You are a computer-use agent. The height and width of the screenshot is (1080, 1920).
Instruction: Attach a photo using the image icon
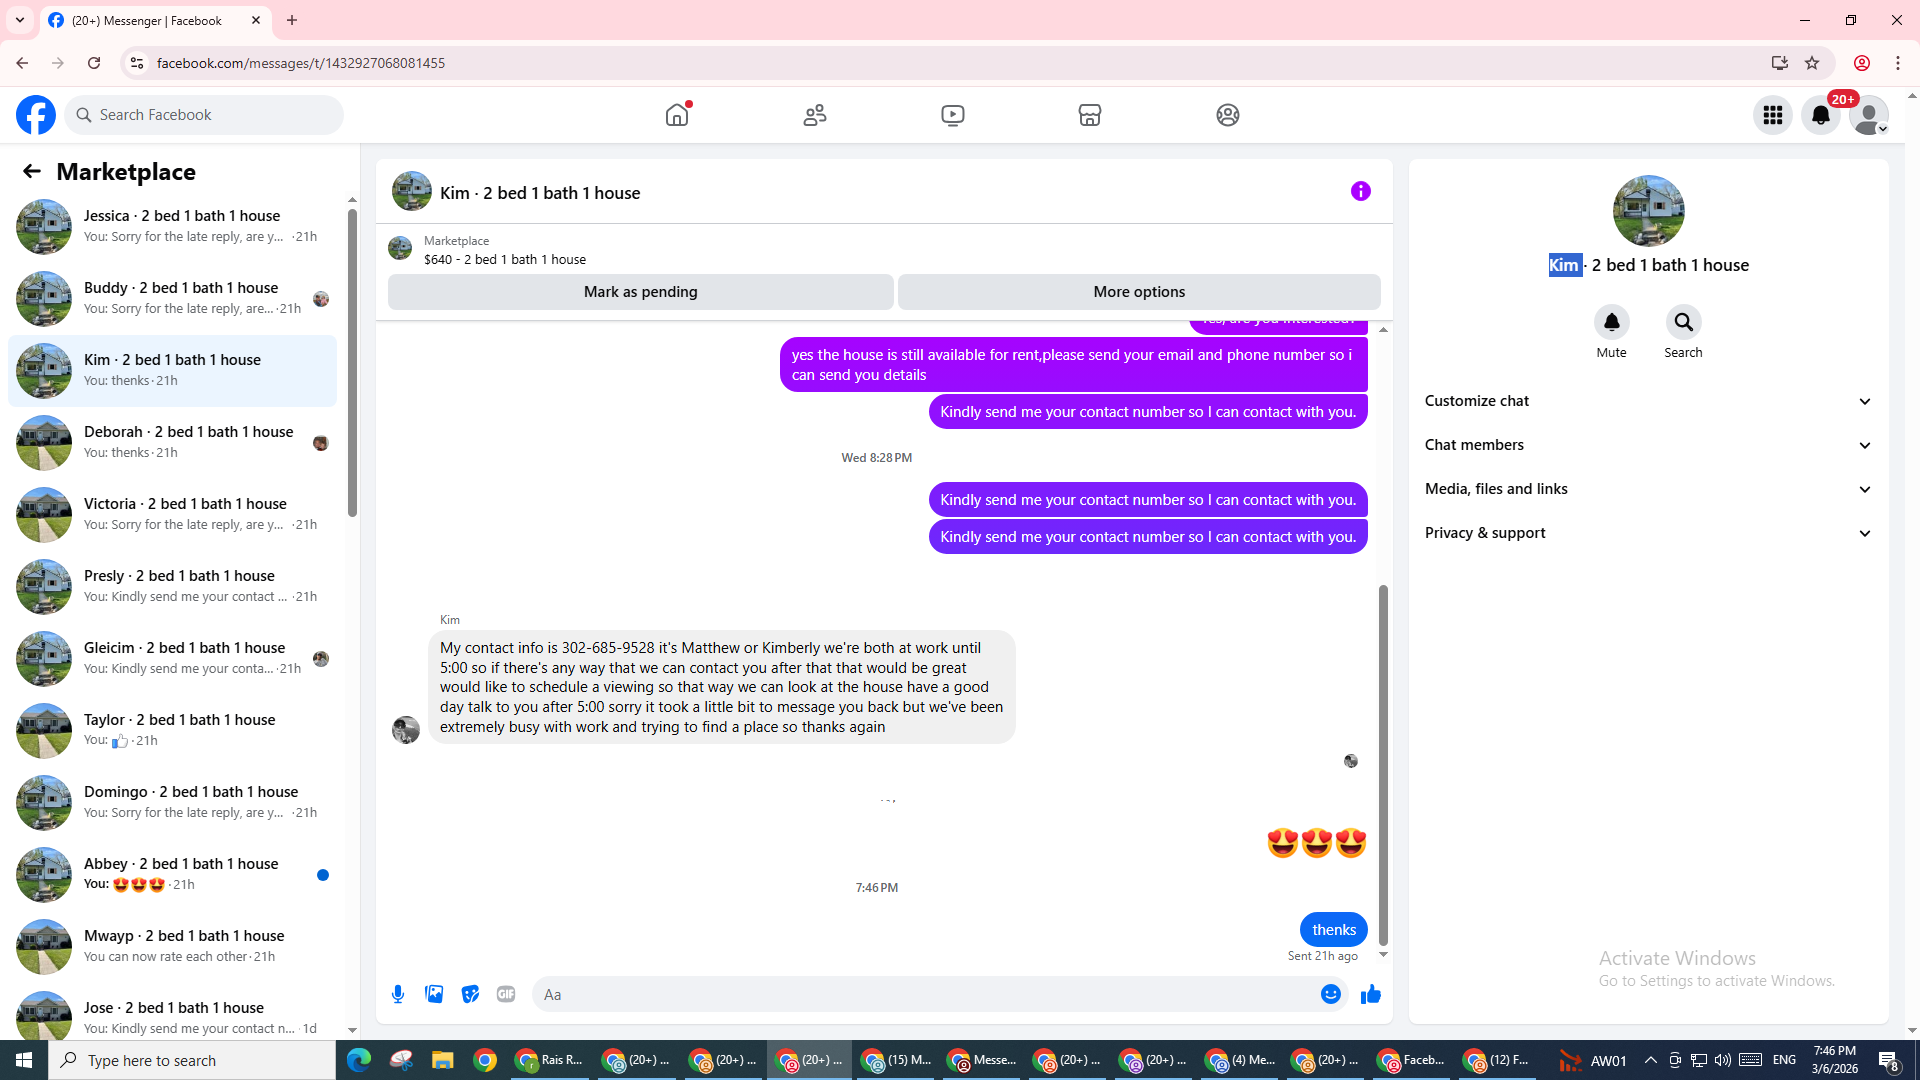pyautogui.click(x=434, y=994)
